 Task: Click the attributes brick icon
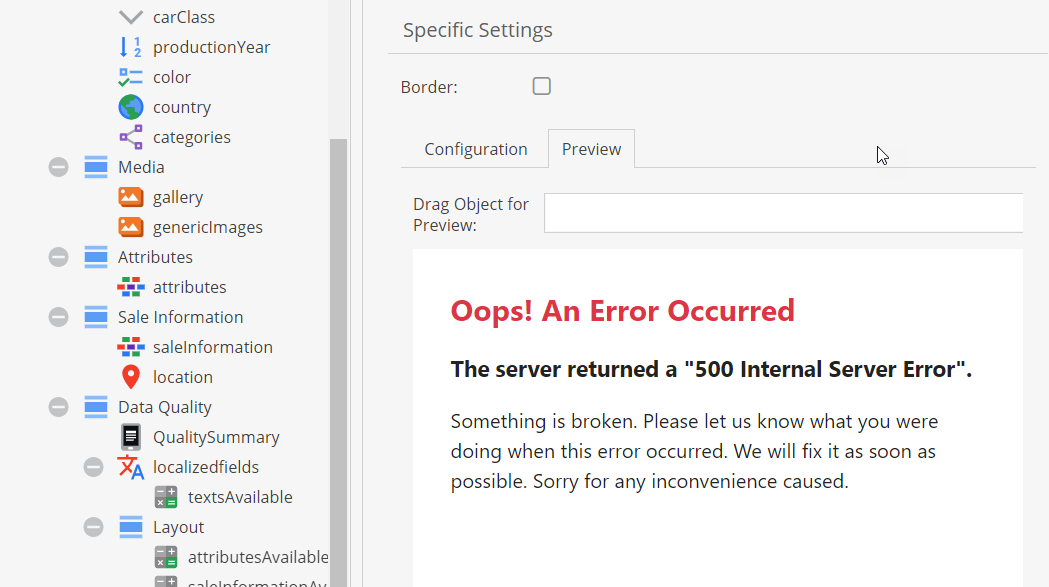tap(130, 287)
